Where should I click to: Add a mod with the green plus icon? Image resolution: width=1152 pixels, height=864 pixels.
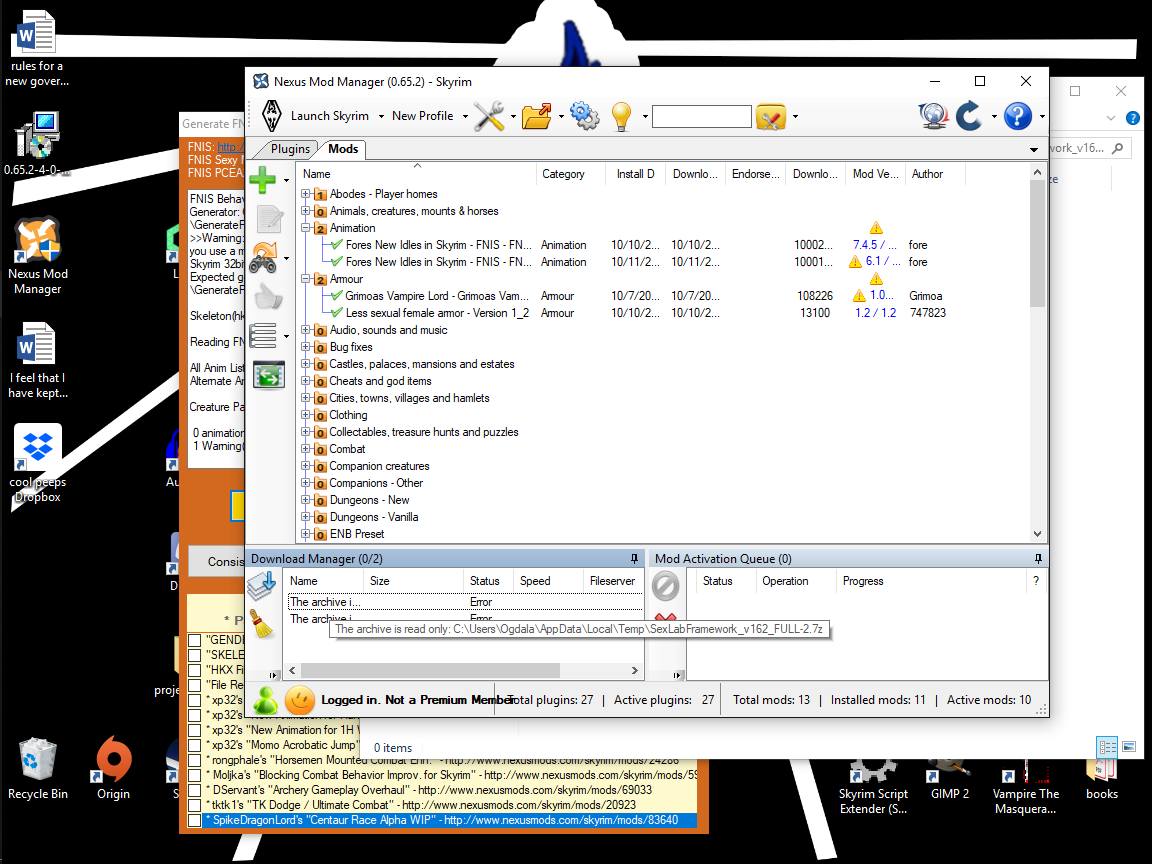(x=262, y=179)
